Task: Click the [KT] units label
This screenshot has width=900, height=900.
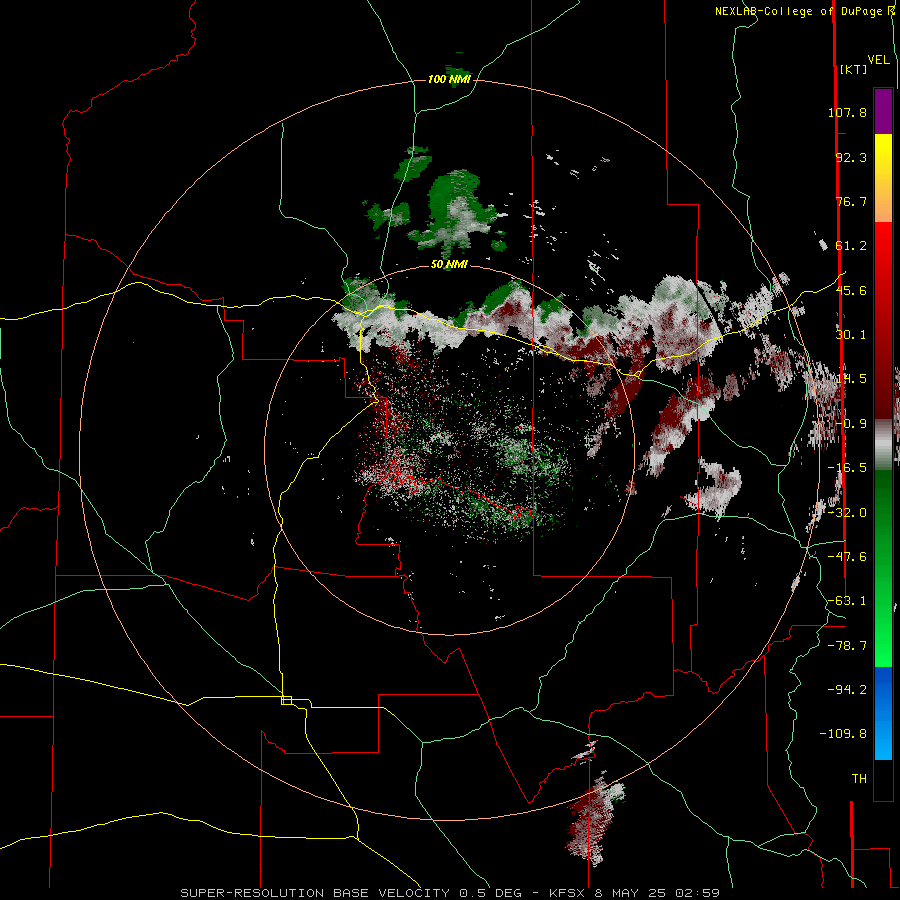Action: point(854,69)
